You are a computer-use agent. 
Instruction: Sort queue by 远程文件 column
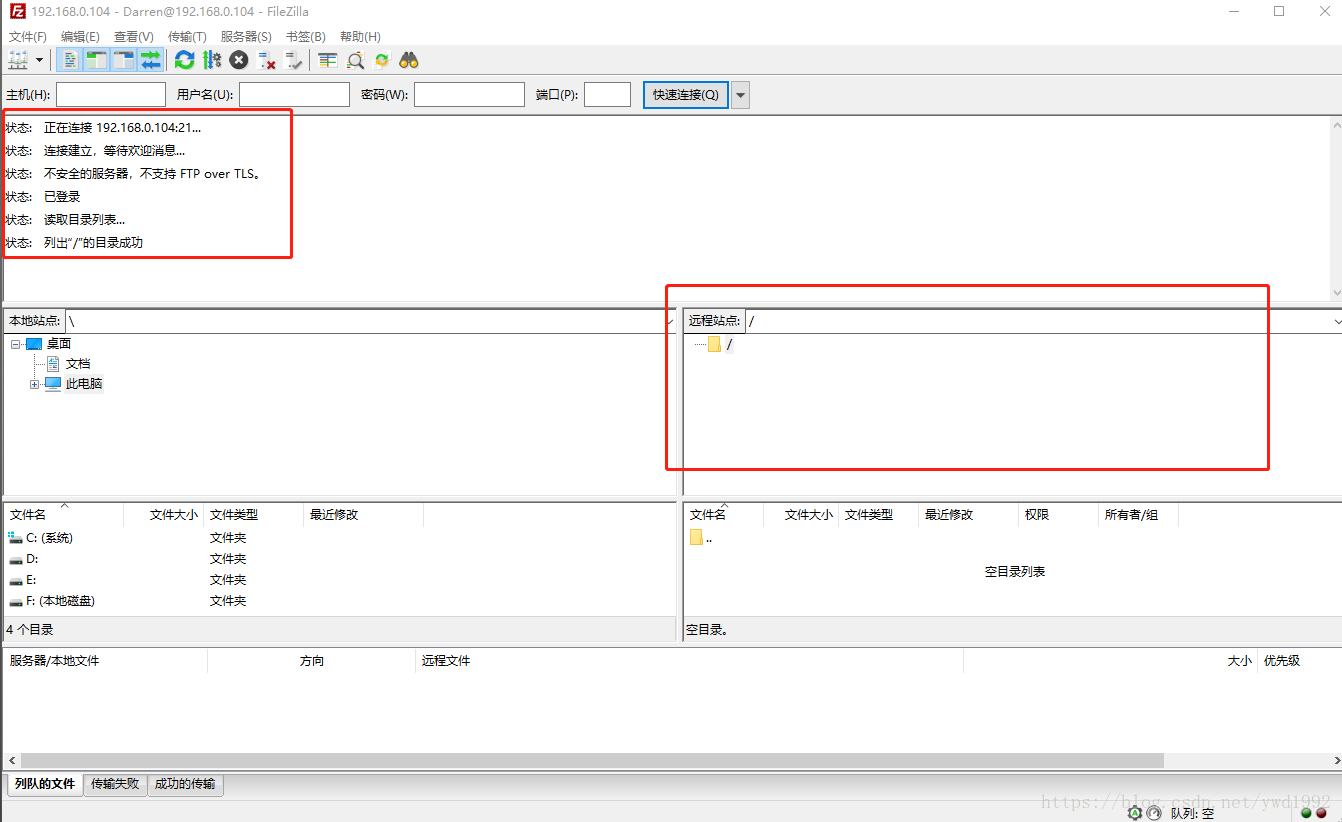pos(689,661)
